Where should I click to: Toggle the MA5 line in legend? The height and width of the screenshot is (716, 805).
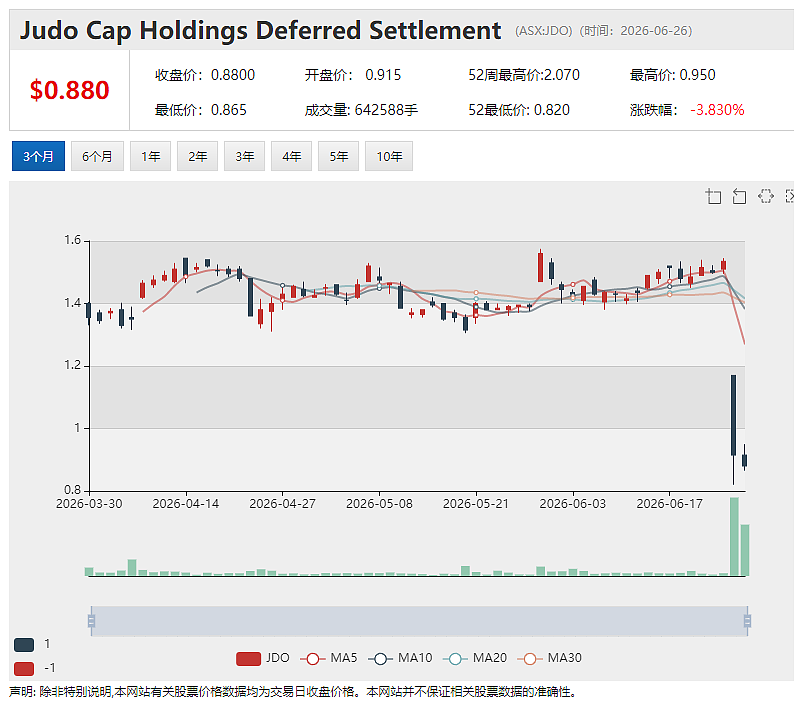[x=329, y=659]
